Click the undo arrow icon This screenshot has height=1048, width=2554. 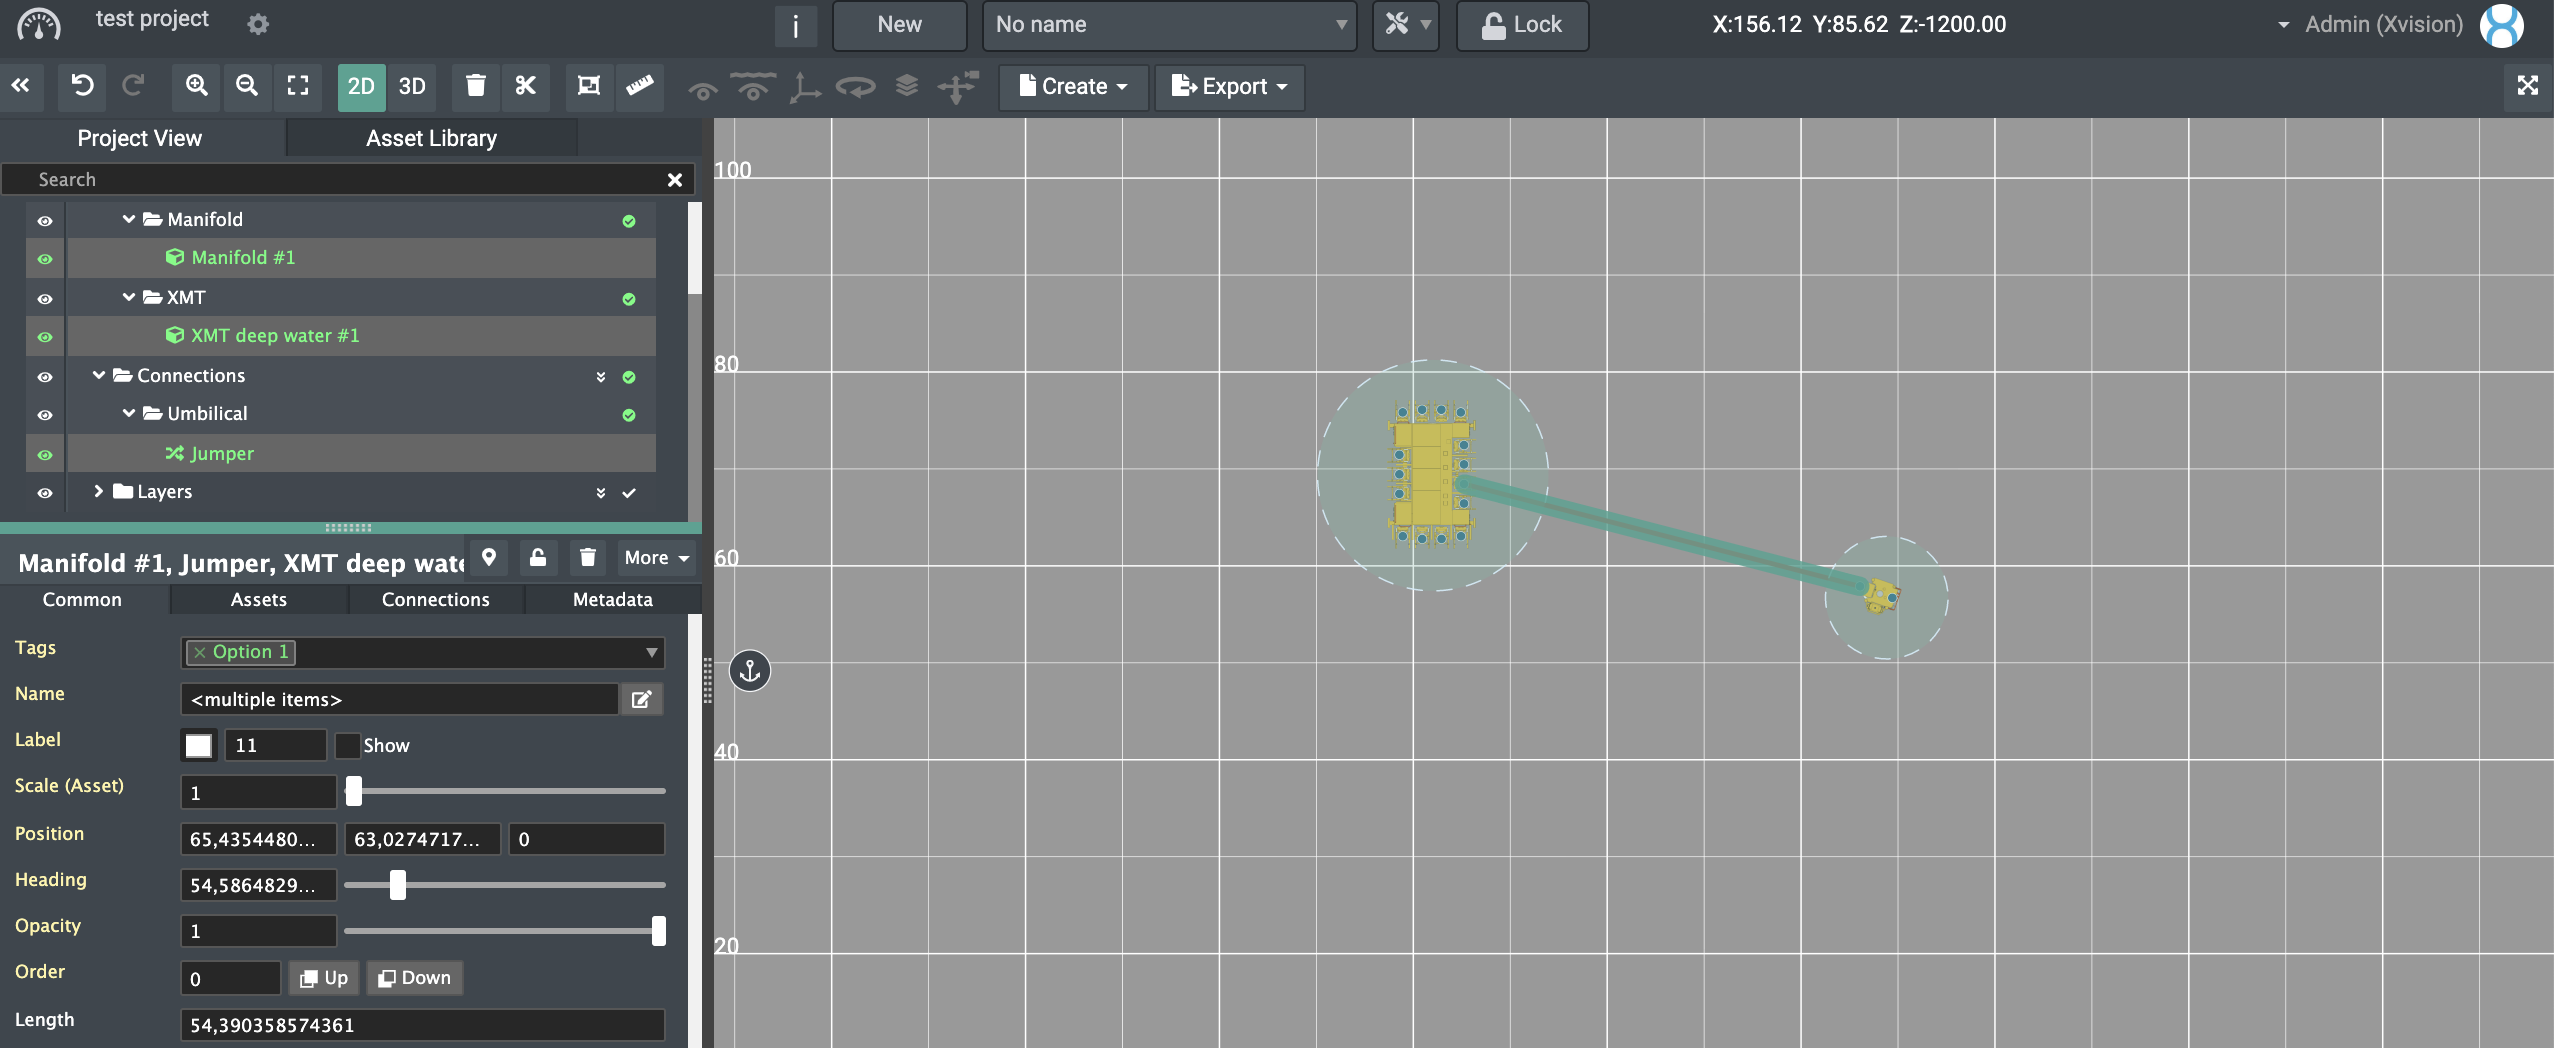82,86
